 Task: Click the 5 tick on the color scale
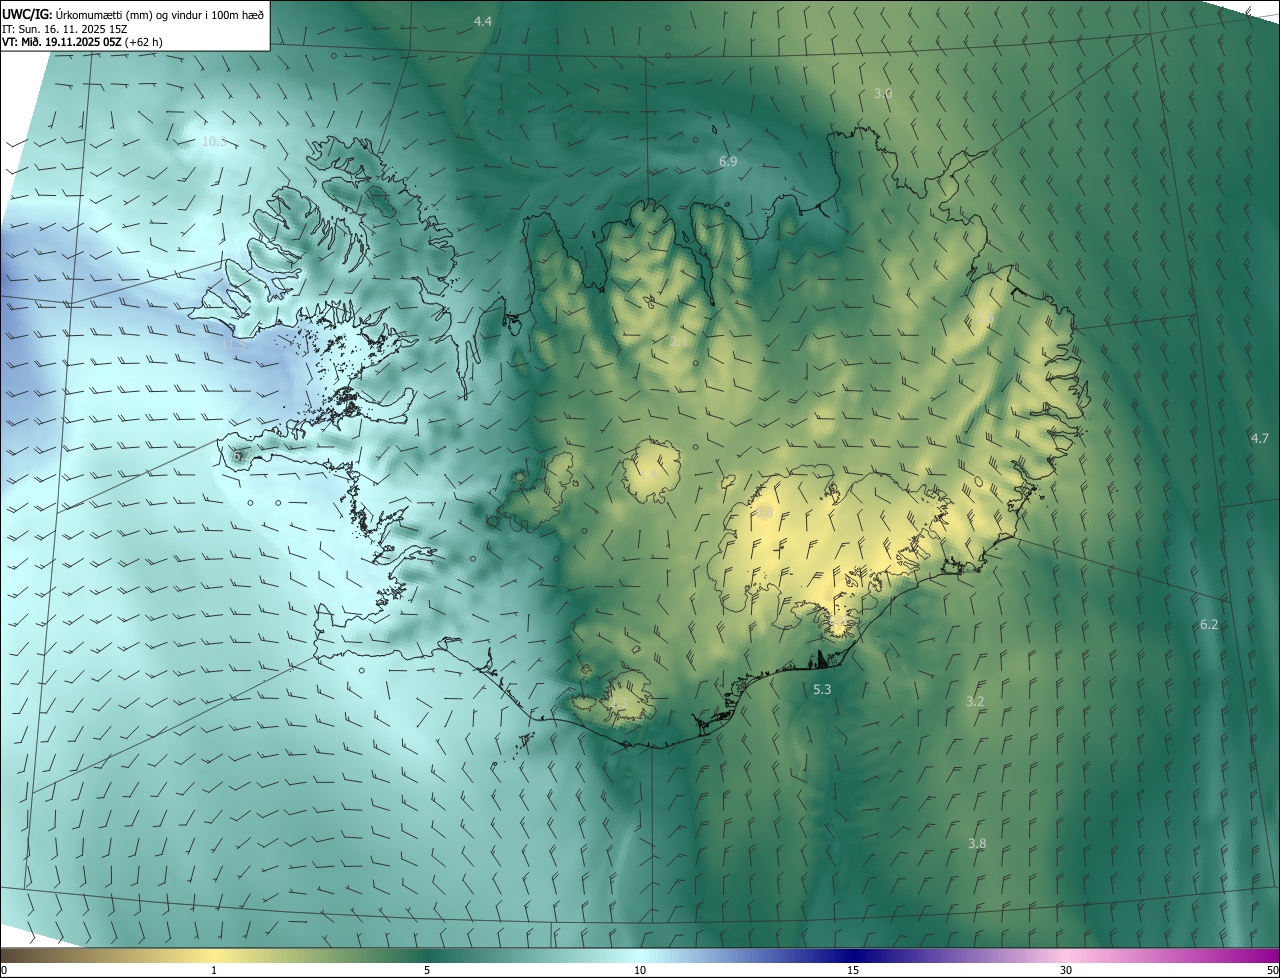(x=427, y=970)
